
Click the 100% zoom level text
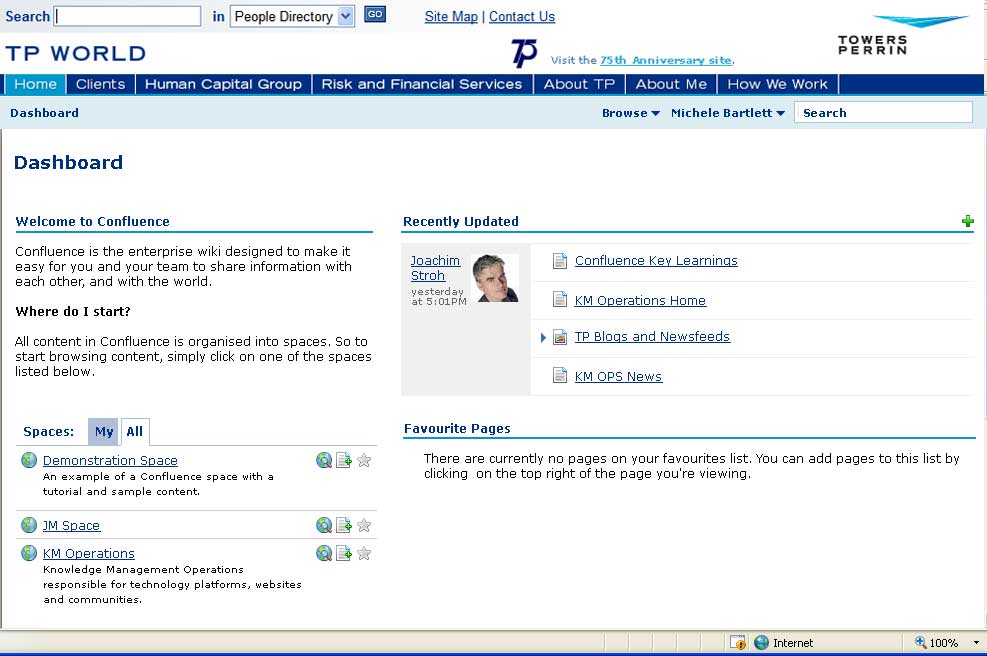point(944,643)
